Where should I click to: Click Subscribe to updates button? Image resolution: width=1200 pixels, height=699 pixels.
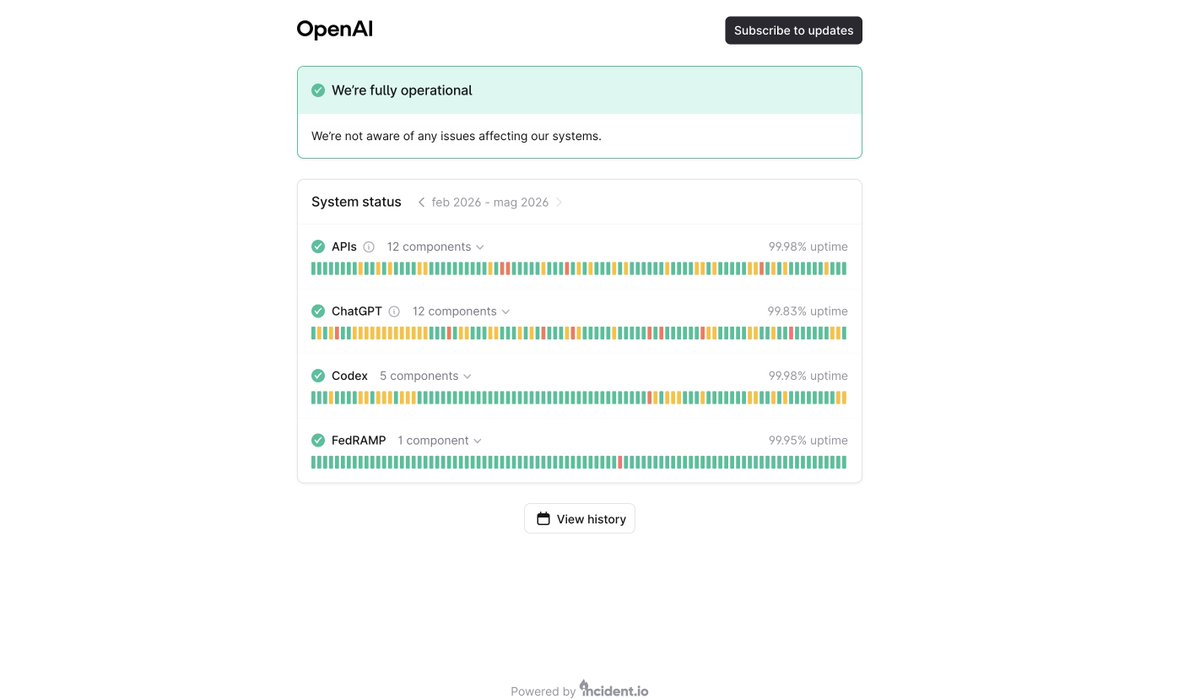pos(794,30)
